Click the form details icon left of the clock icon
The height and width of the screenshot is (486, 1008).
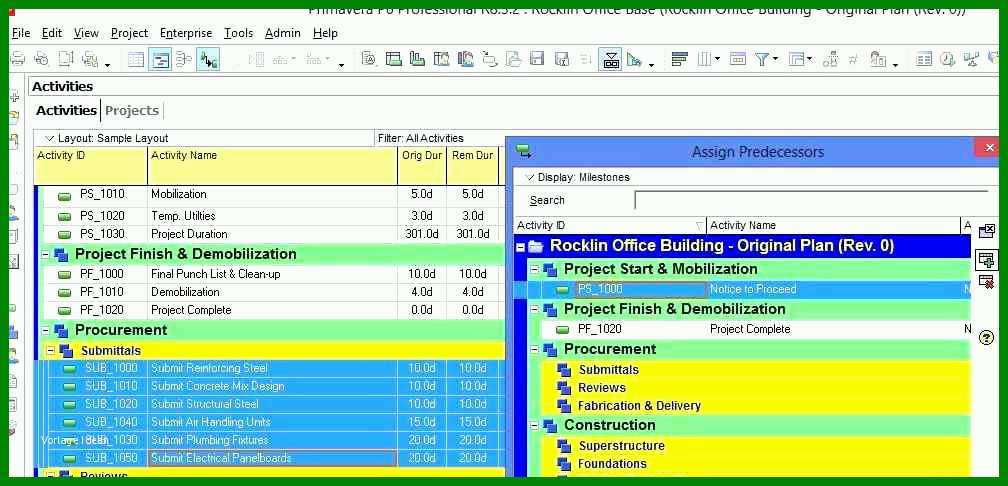coord(924,60)
